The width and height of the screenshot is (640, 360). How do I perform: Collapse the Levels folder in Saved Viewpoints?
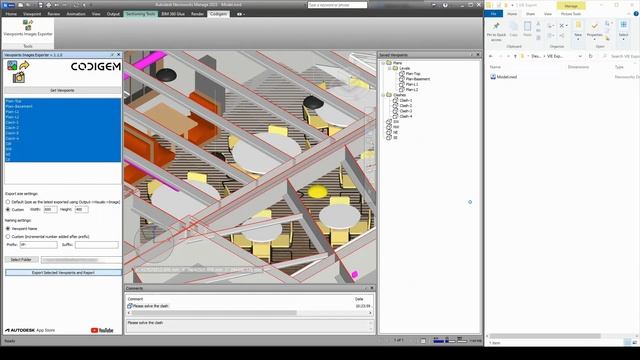(390, 68)
